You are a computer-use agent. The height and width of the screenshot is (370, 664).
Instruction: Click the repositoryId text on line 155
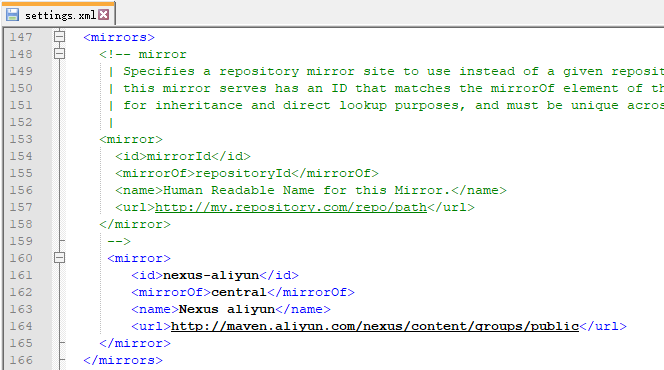pos(243,173)
